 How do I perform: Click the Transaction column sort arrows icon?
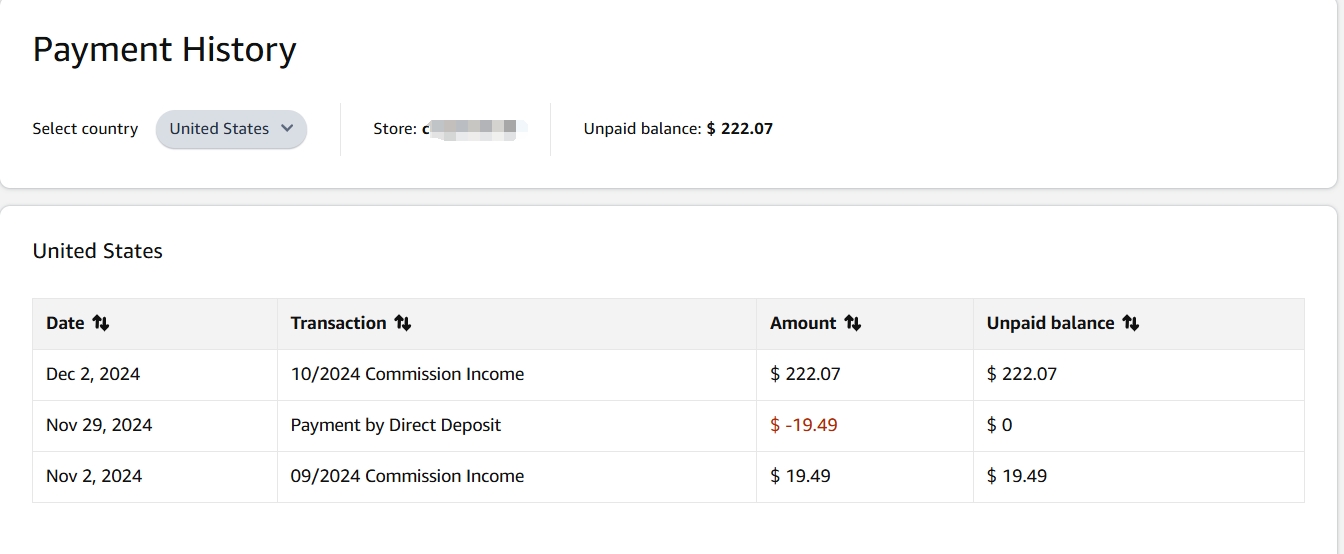pyautogui.click(x=402, y=323)
